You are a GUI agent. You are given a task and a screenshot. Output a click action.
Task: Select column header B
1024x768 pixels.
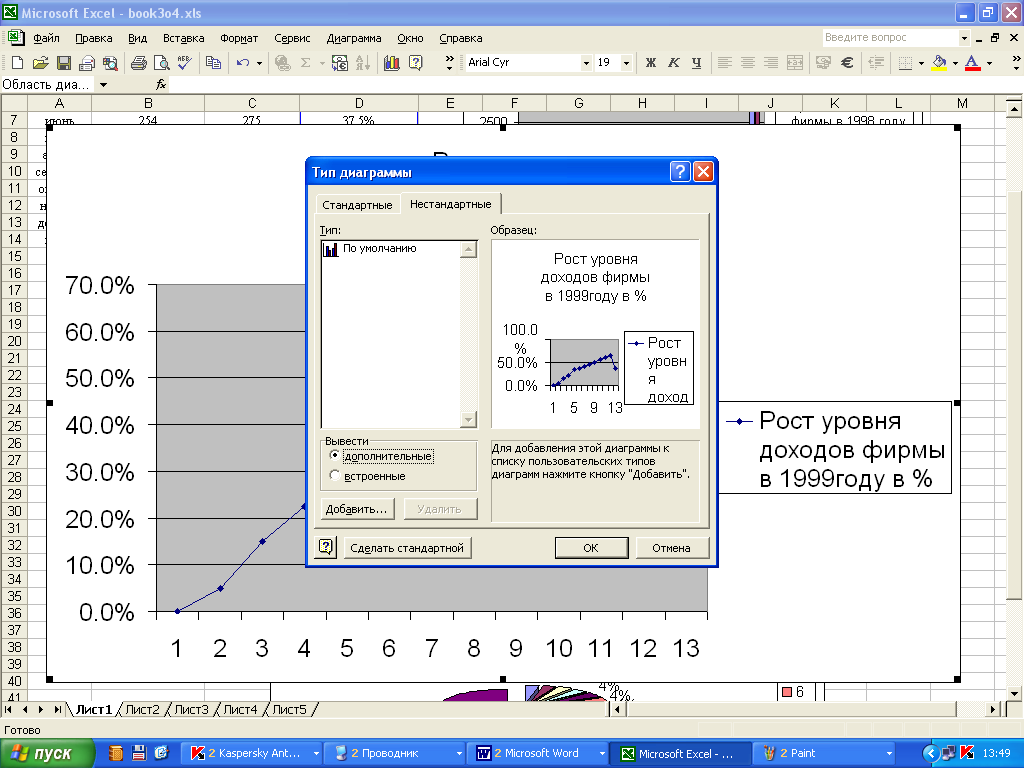[148, 103]
